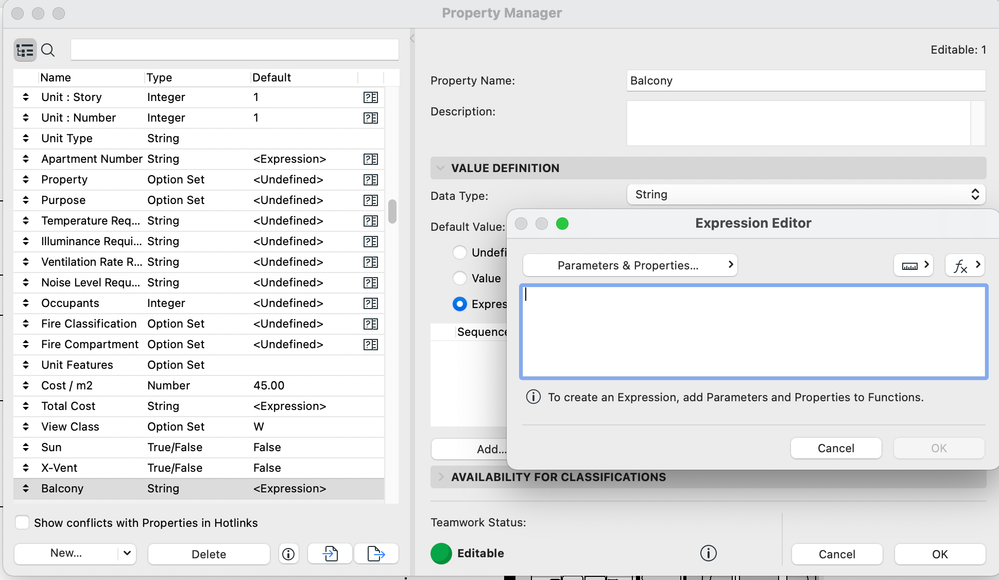Select the Fire Compartment row
The image size is (999, 580).
tap(199, 345)
